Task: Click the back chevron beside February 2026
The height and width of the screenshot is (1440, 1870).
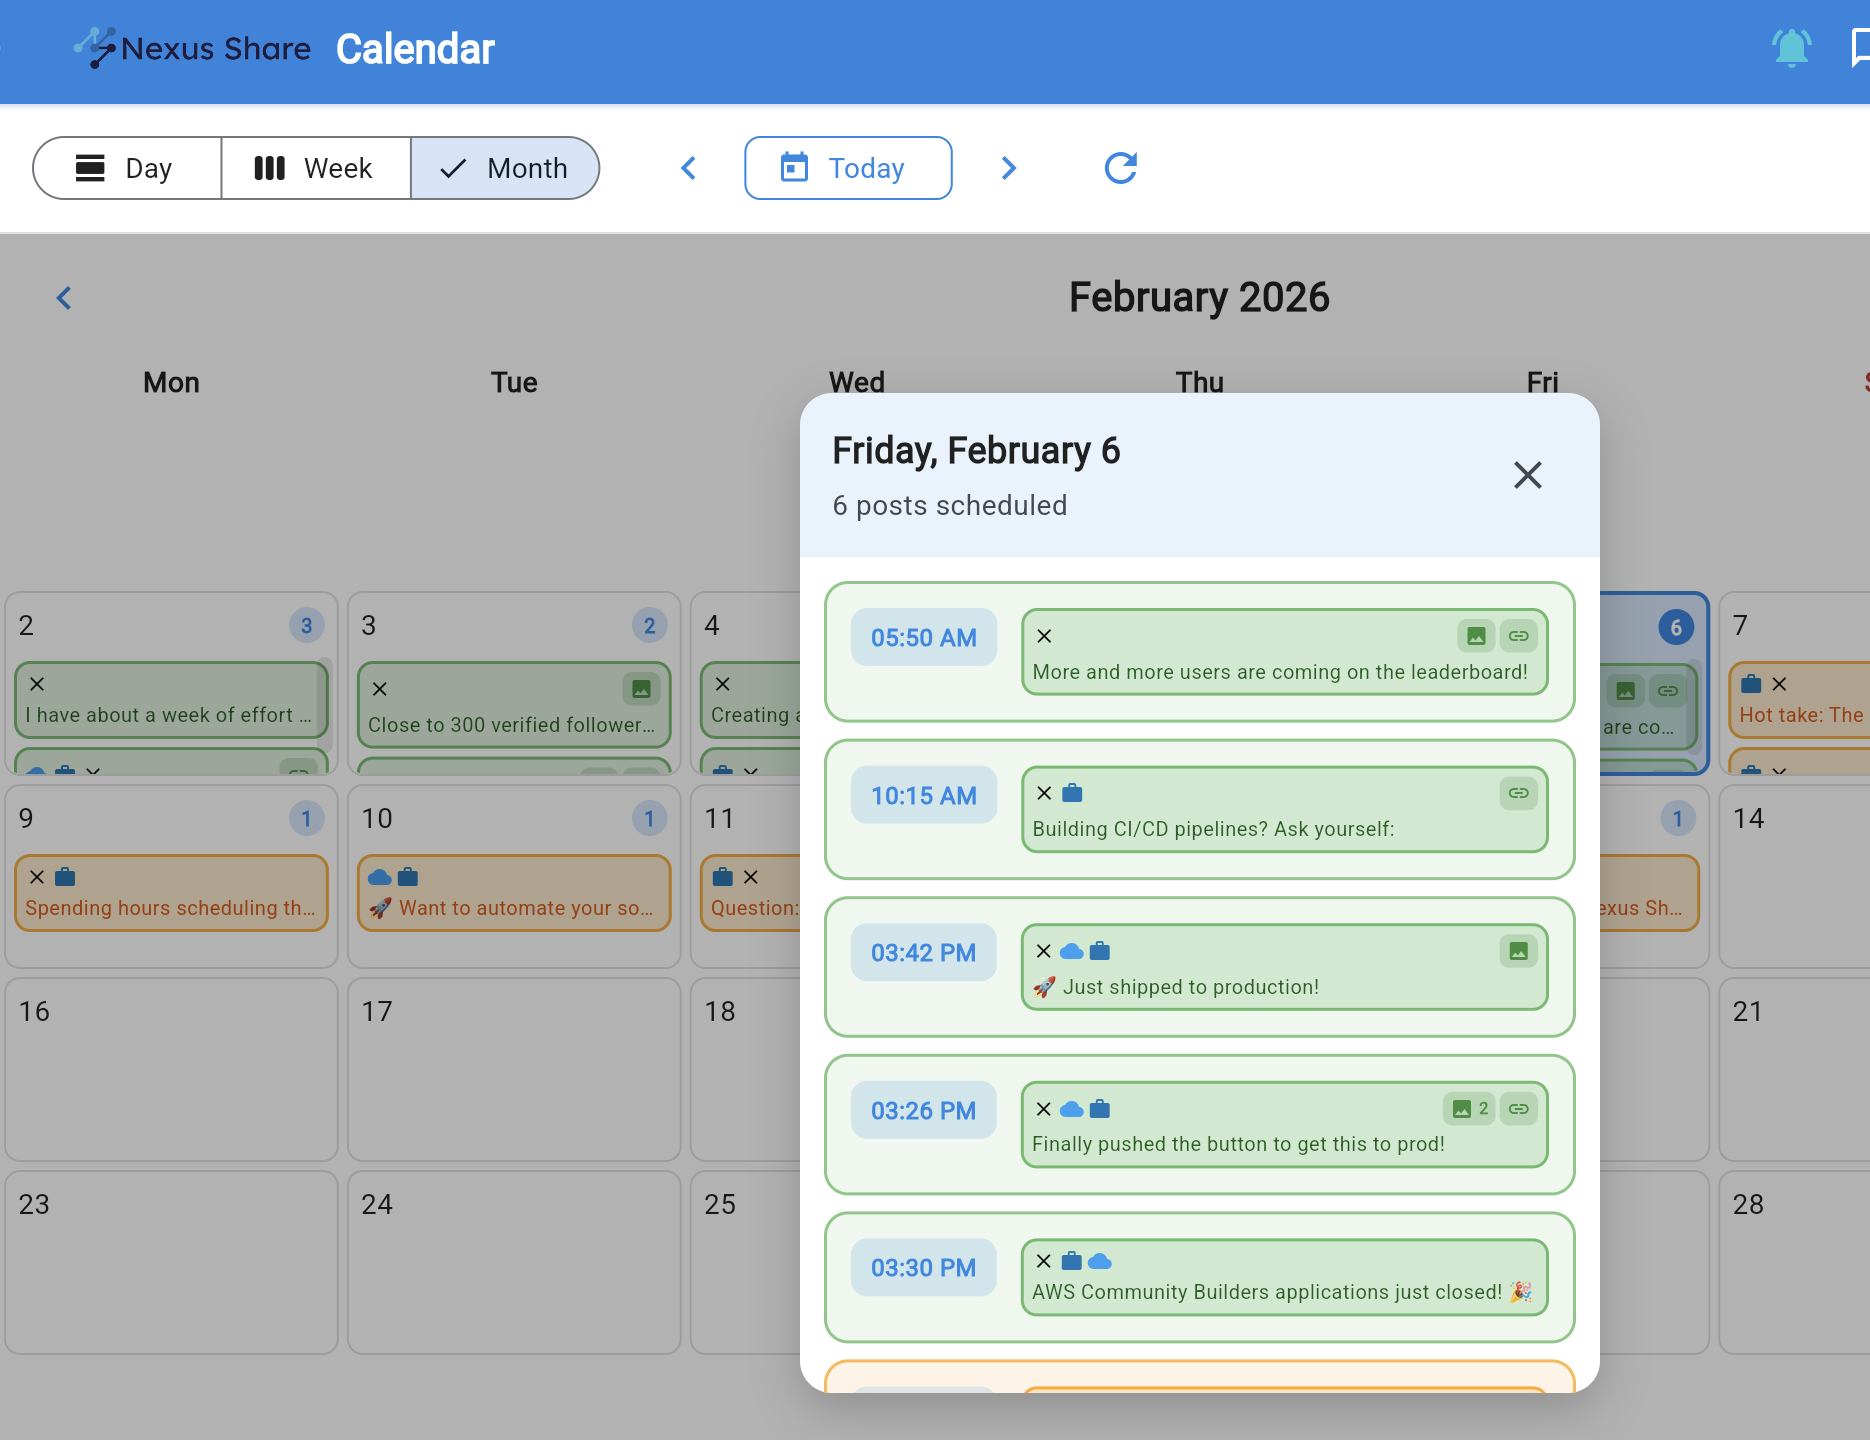Action: click(x=64, y=298)
